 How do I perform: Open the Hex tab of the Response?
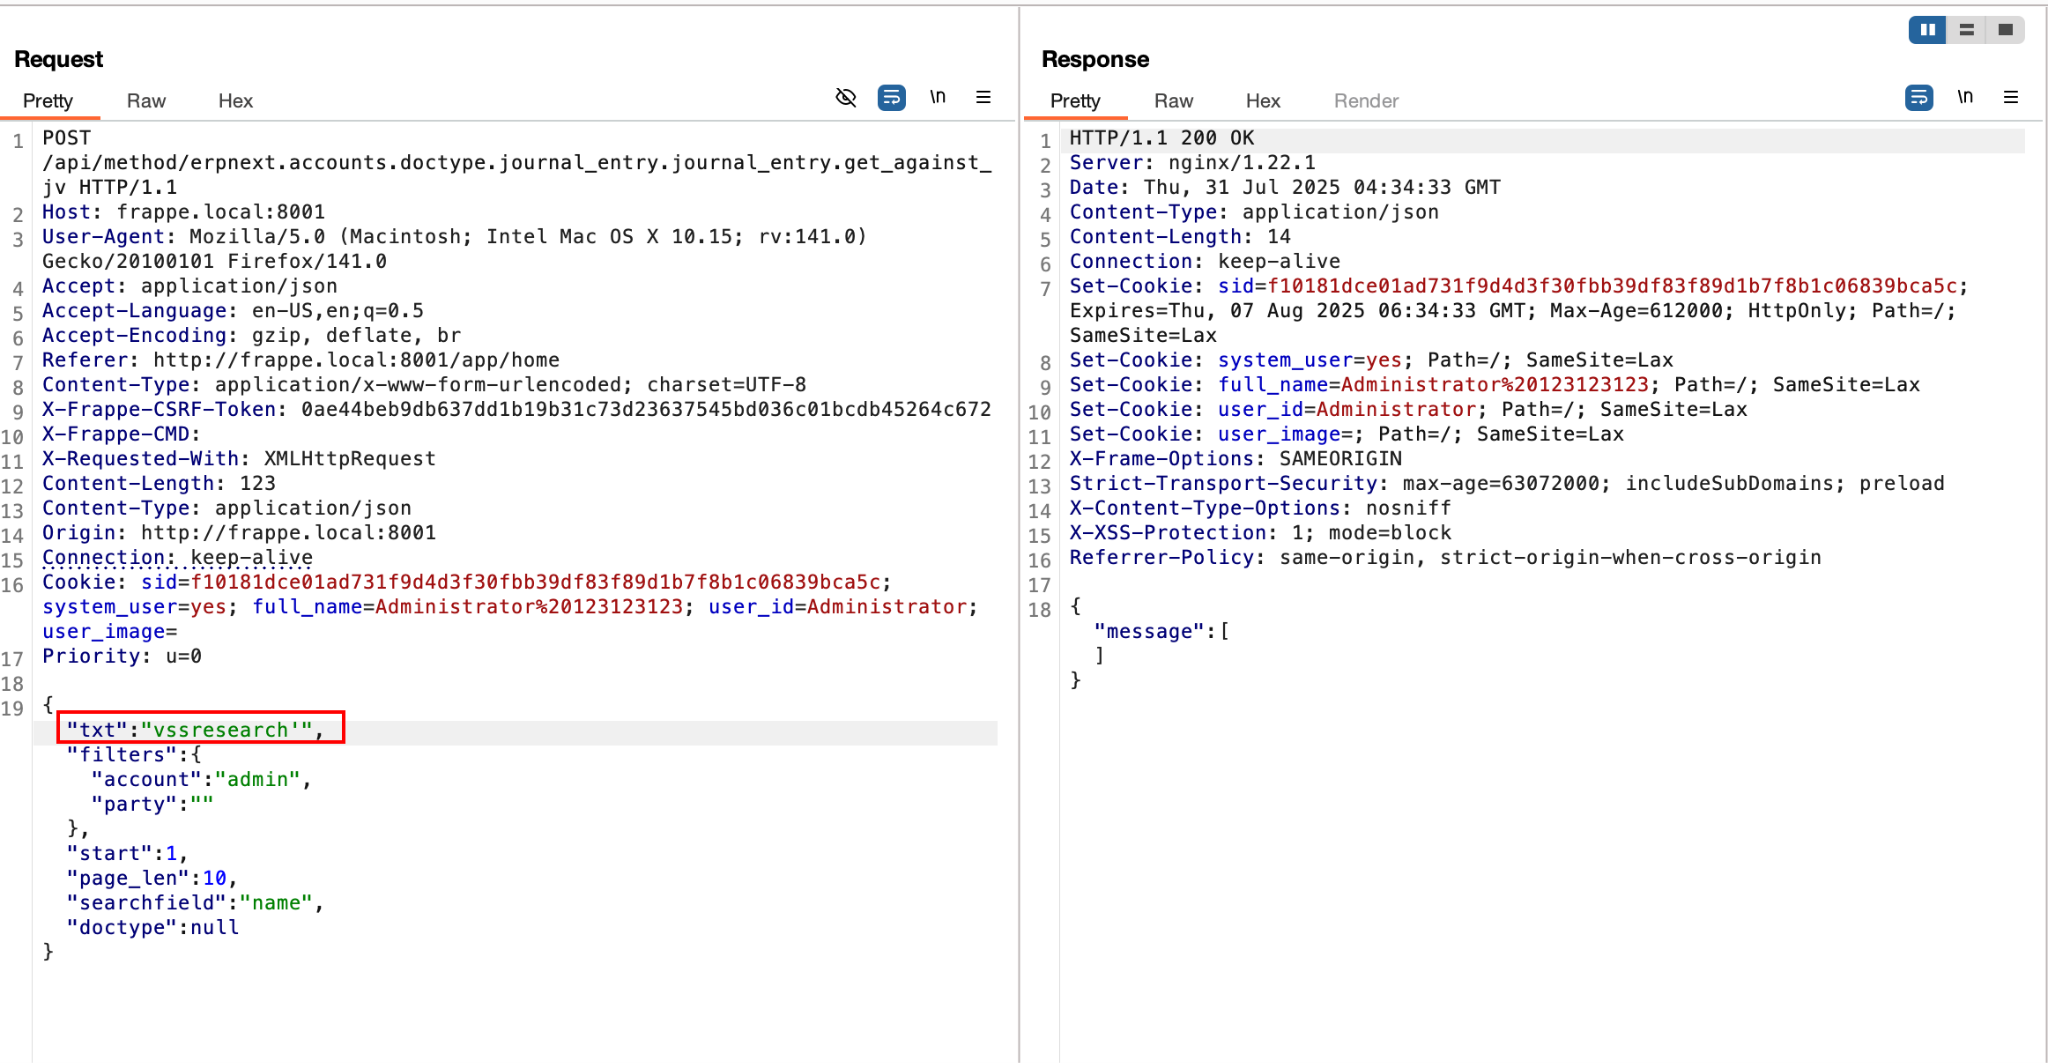click(1262, 100)
